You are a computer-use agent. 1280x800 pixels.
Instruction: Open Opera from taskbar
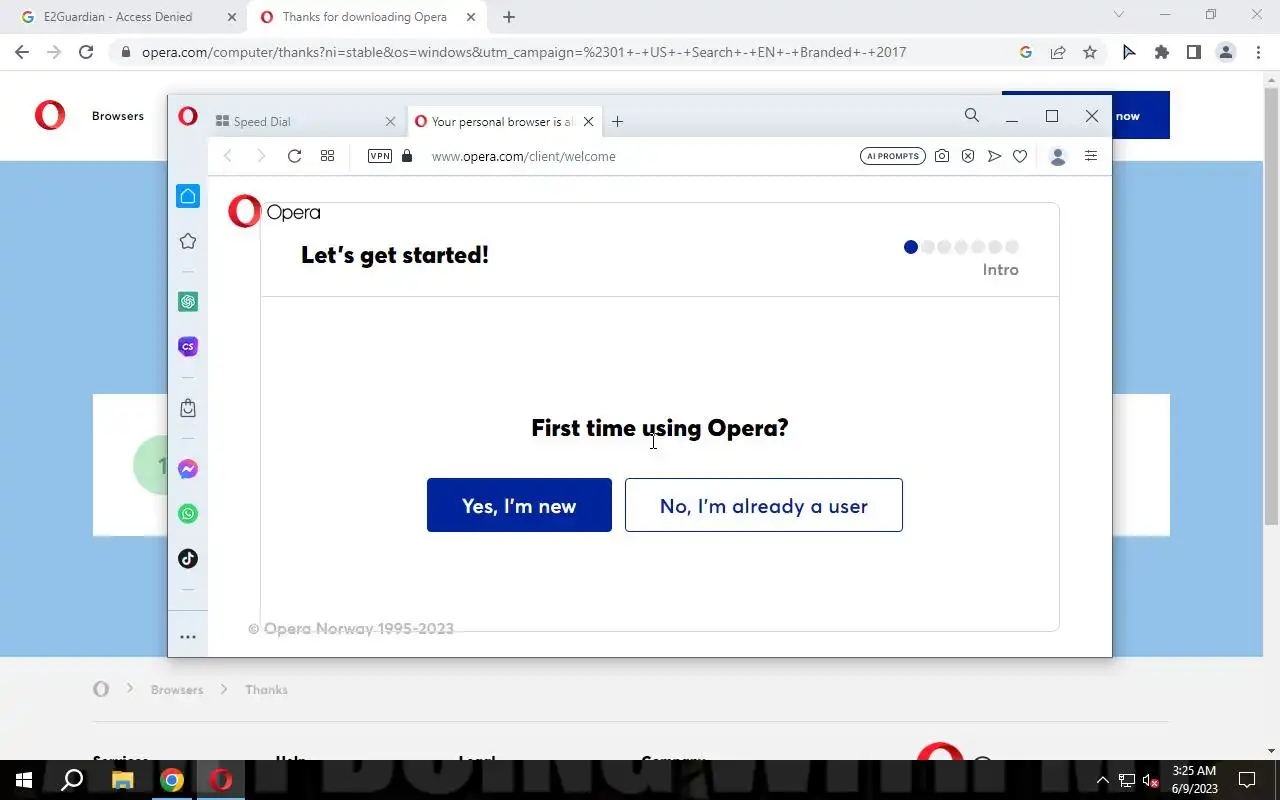tap(221, 780)
